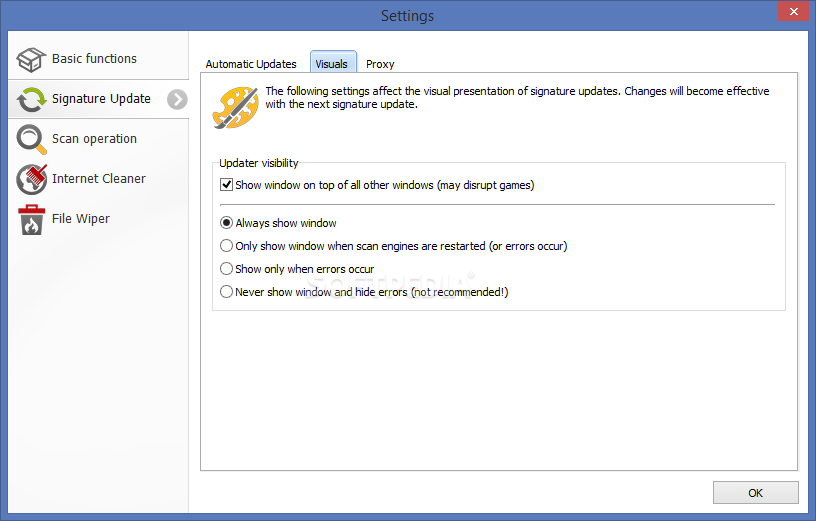816x521 pixels.
Task: Click the Basic functions box icon
Action: click(x=31, y=59)
